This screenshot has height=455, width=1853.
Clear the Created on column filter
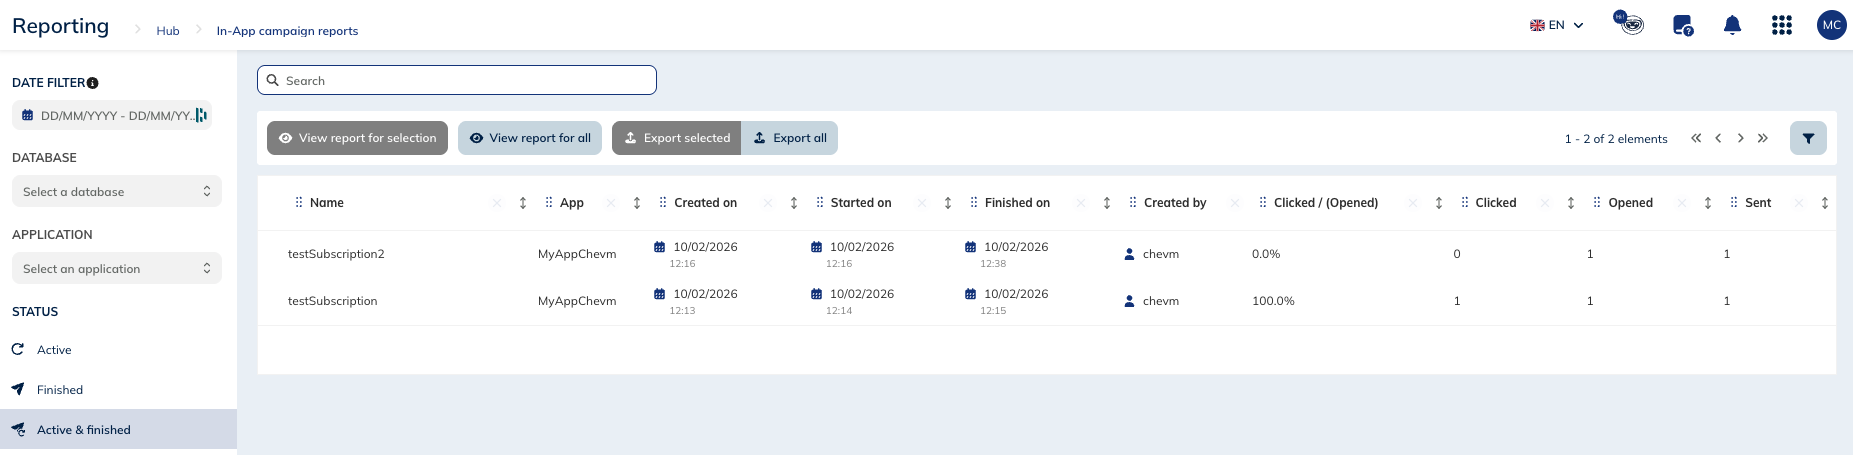768,203
